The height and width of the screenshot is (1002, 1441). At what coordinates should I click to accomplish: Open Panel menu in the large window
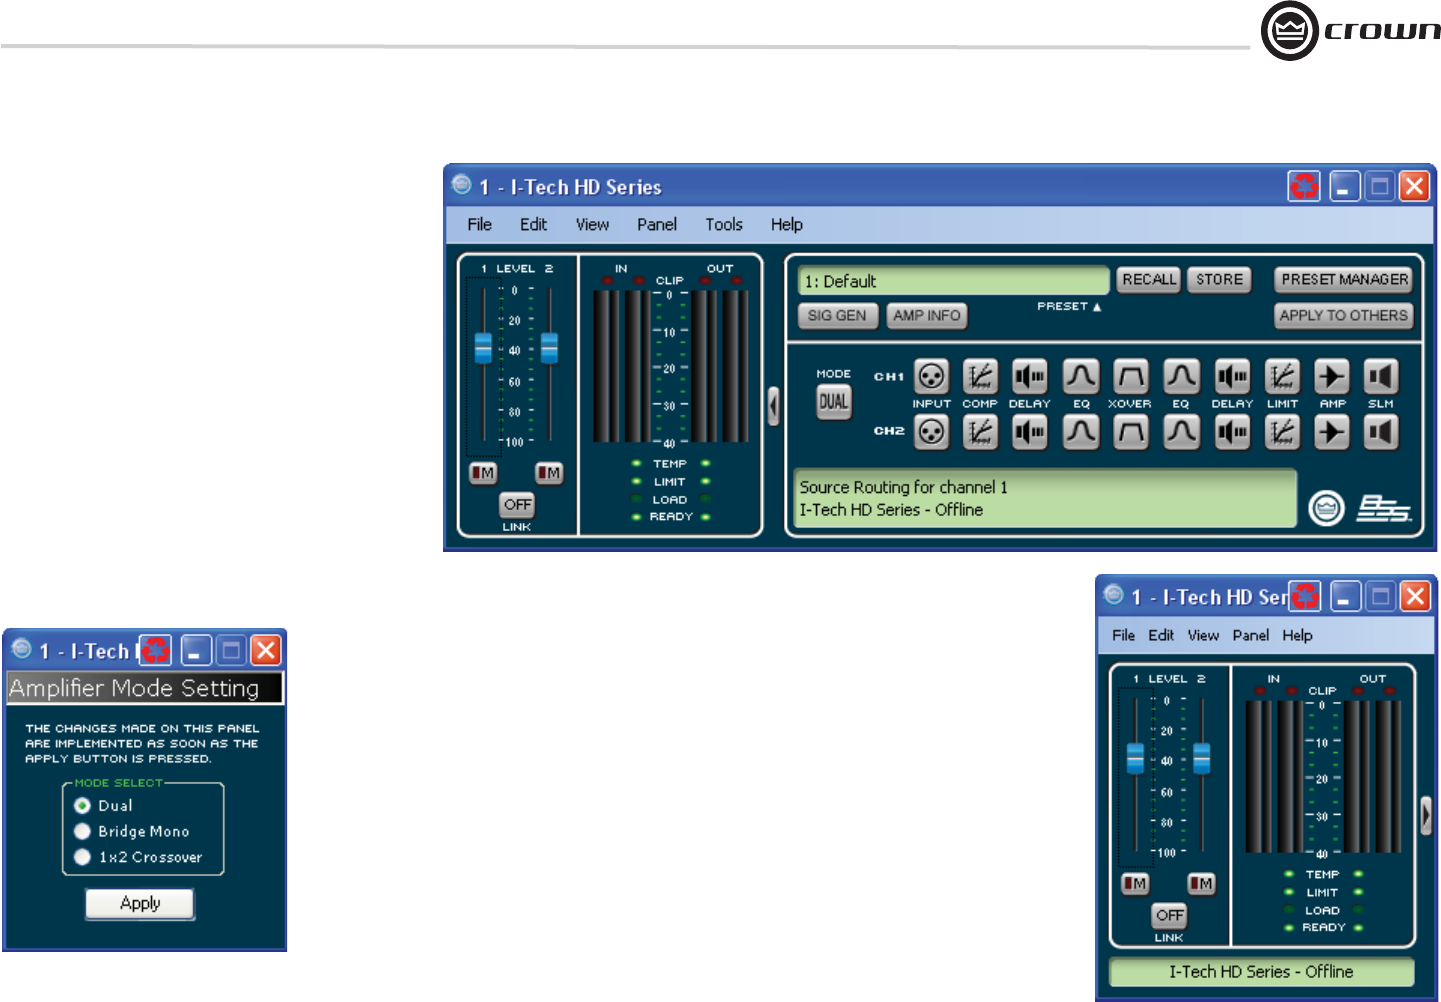click(657, 224)
